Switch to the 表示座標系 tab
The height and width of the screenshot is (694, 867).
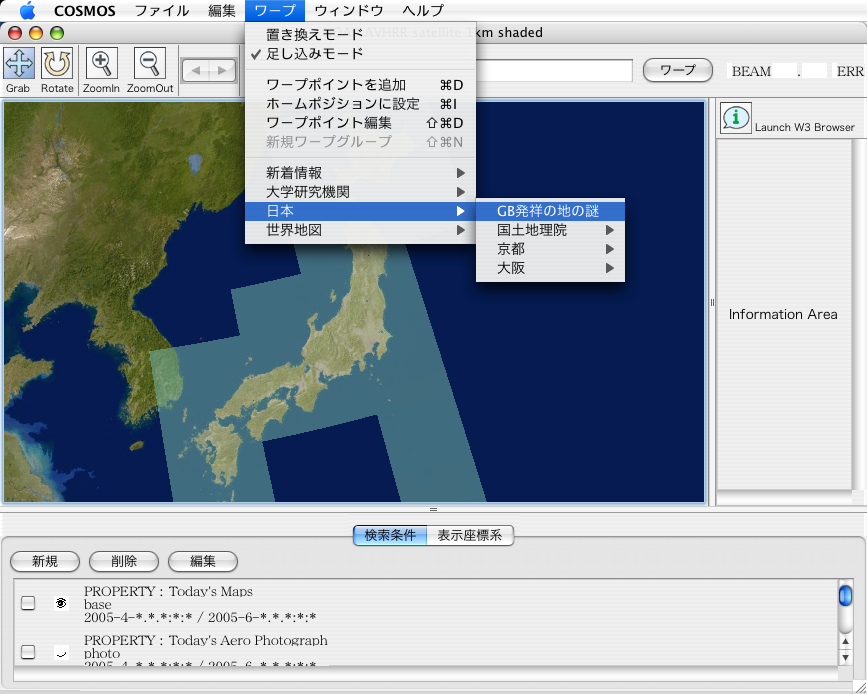point(470,535)
